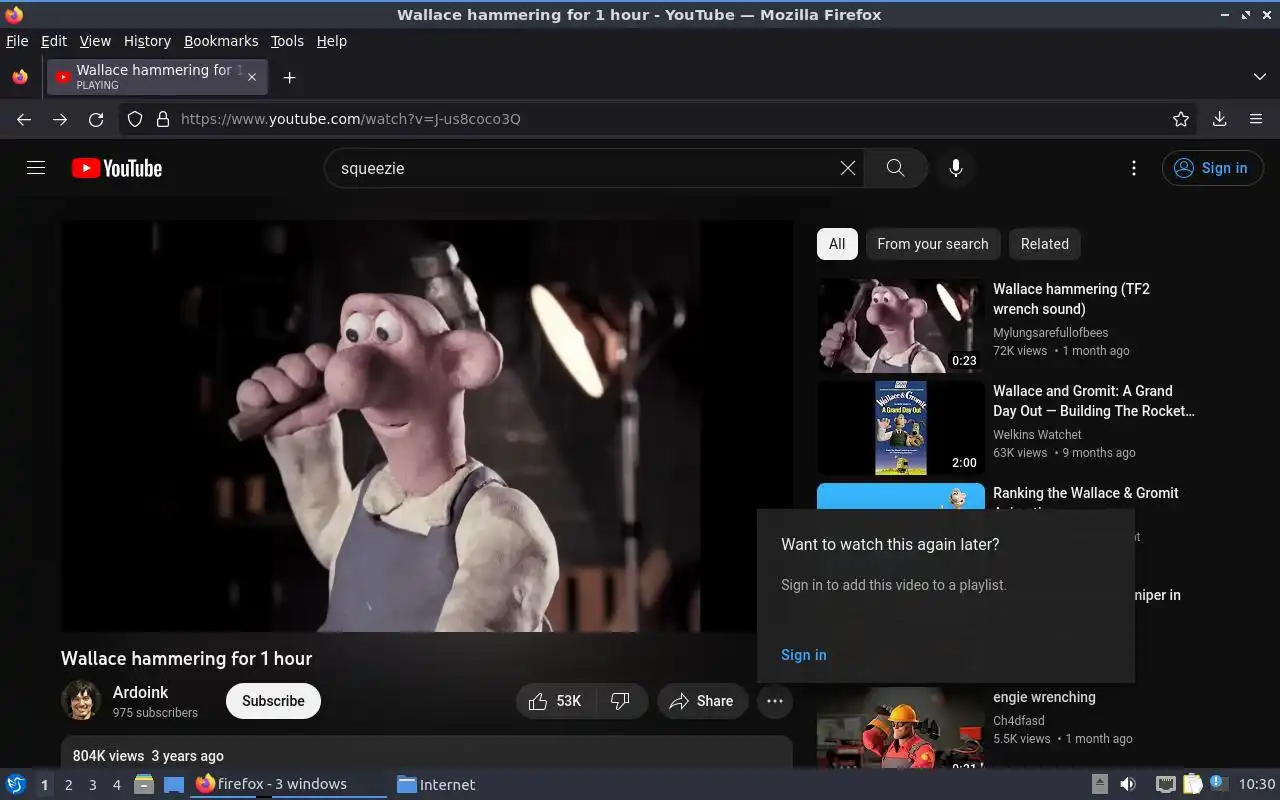Open the clipboard tray icon

tap(1192, 784)
